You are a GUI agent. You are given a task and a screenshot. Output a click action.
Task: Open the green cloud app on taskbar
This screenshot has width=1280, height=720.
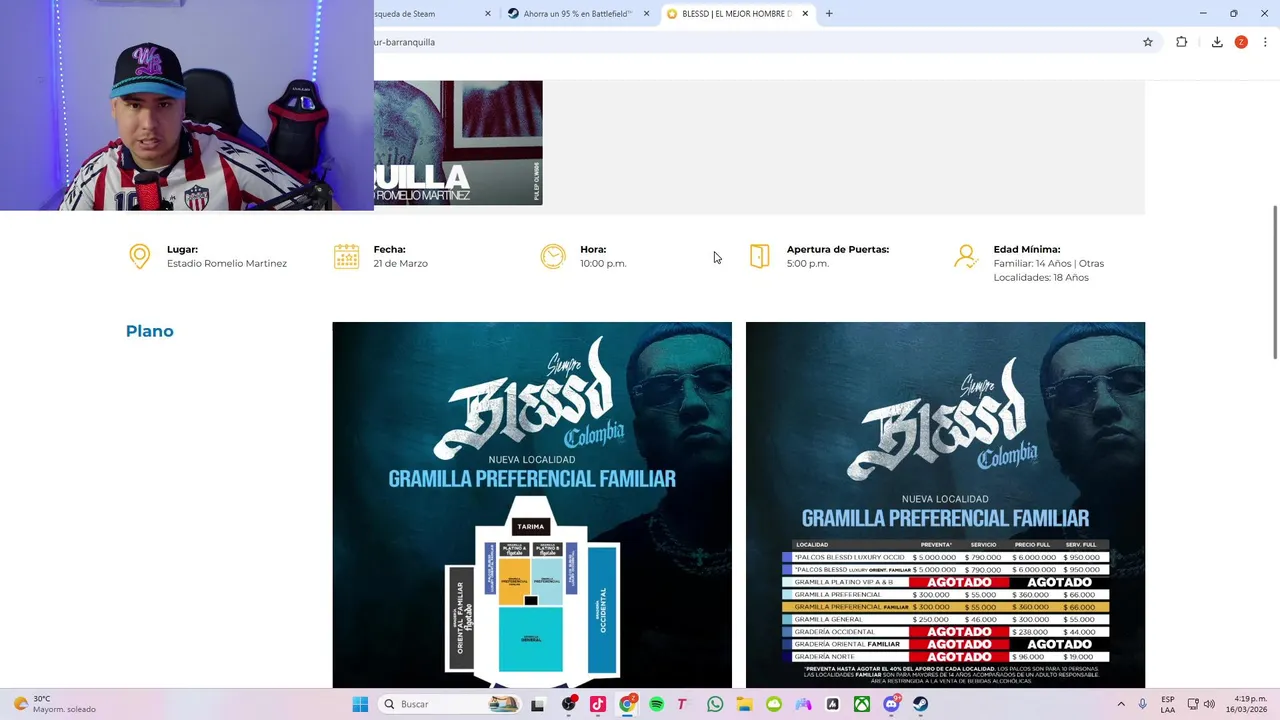tap(774, 704)
